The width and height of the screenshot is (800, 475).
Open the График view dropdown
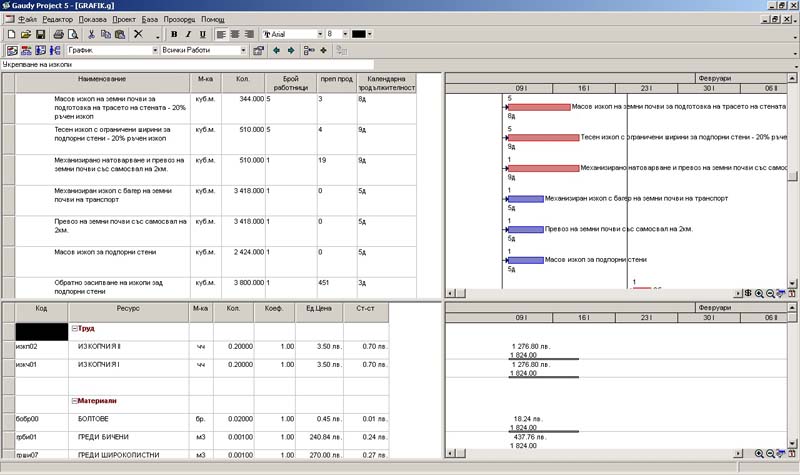pos(155,50)
